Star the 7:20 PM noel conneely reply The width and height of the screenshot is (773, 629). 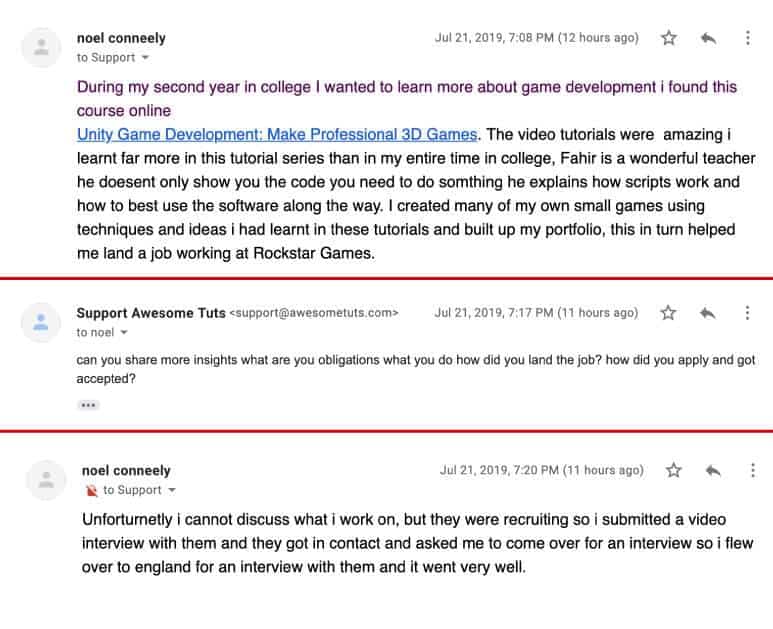[x=673, y=470]
